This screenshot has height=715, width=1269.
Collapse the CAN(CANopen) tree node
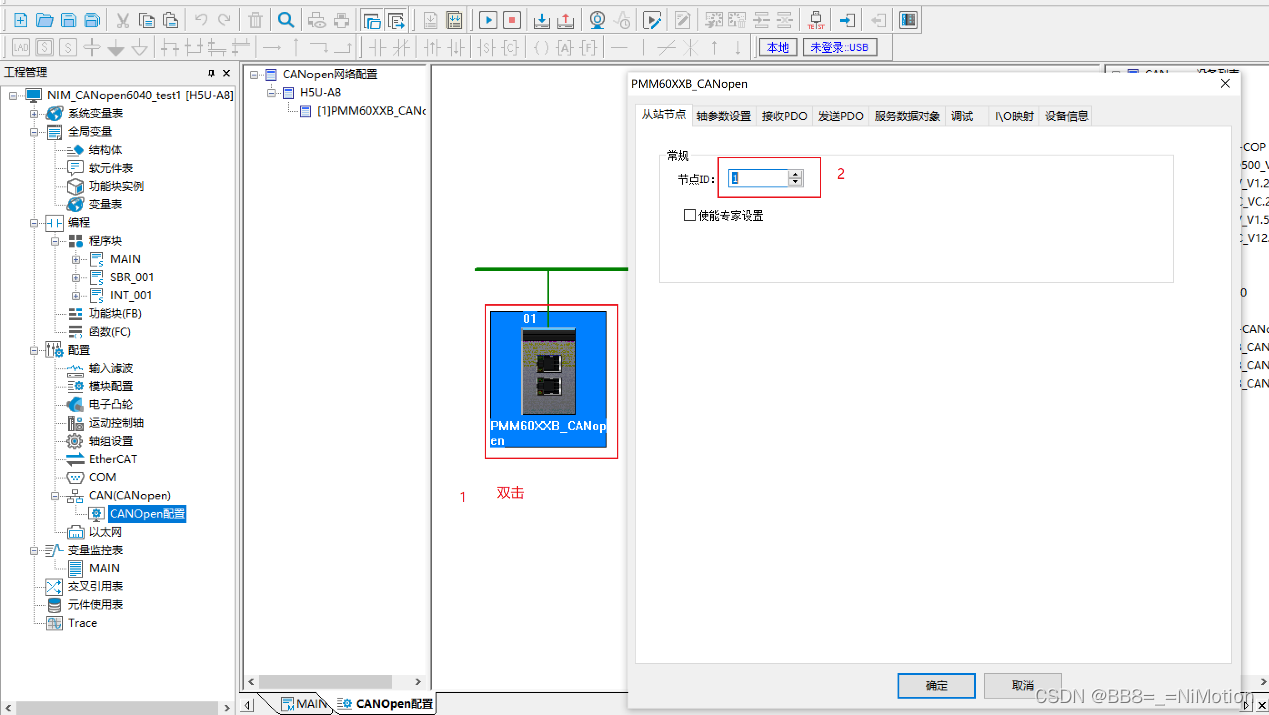[55, 495]
